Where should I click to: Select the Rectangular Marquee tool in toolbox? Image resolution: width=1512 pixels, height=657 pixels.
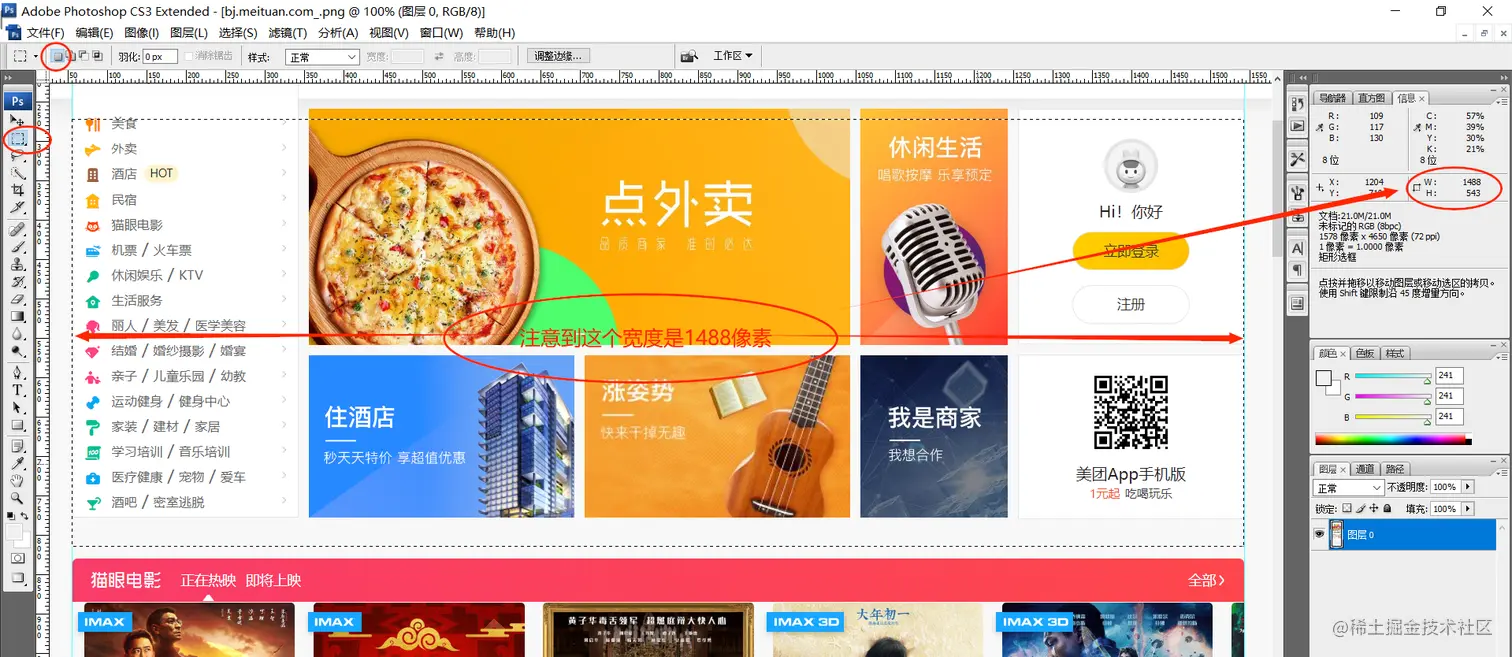point(18,138)
